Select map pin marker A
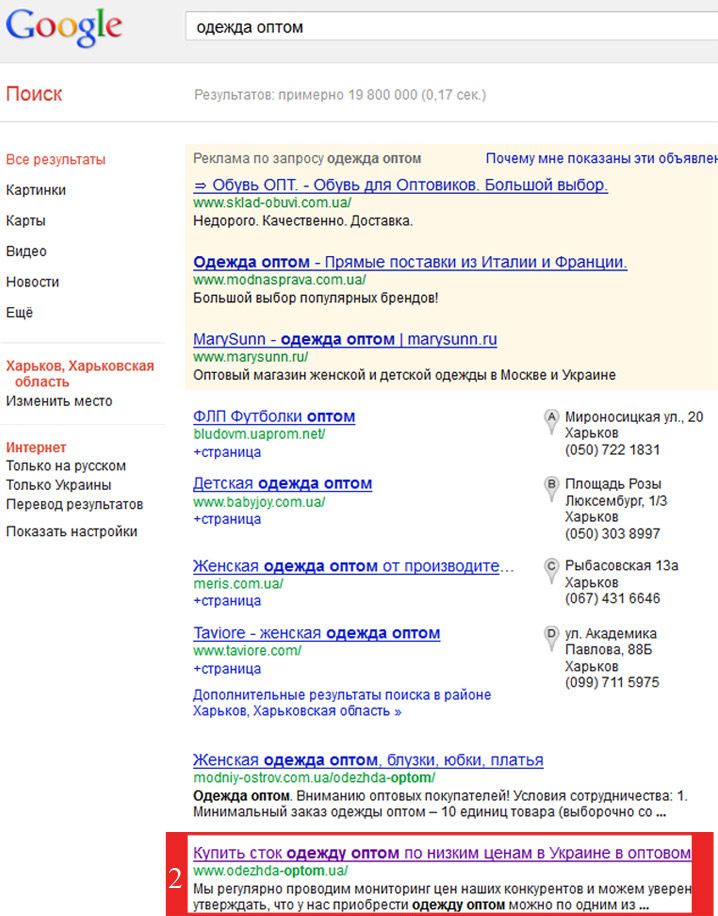Viewport: 718px width, 916px height. point(550,421)
